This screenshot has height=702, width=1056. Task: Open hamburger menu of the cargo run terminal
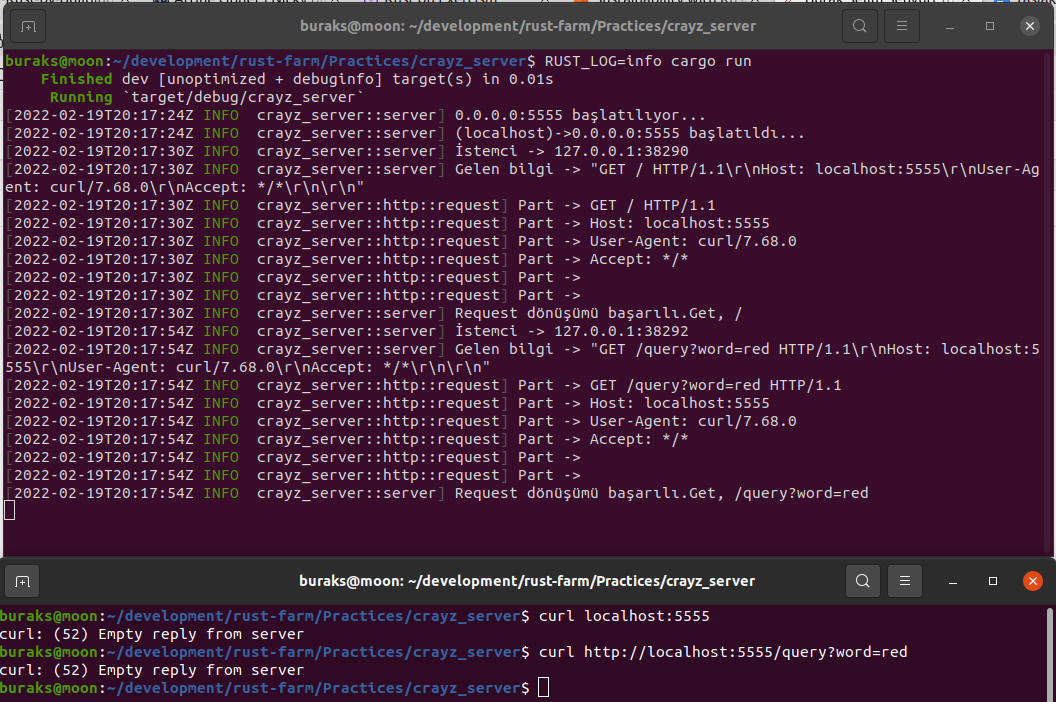(x=903, y=26)
